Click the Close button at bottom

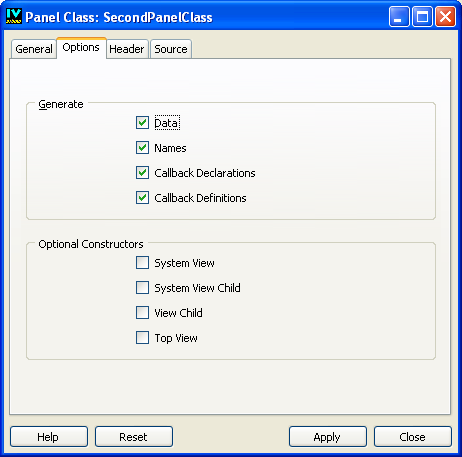[x=413, y=437]
